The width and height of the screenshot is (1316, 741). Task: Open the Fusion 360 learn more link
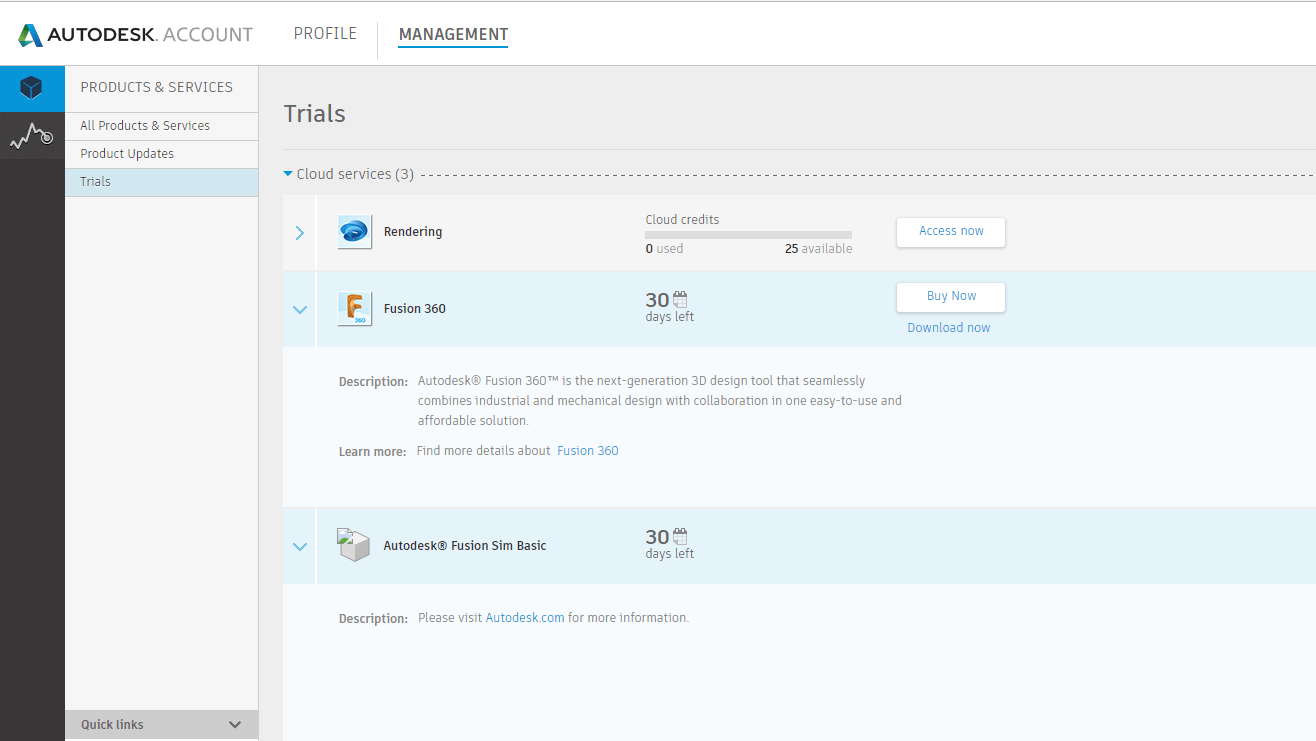point(588,451)
